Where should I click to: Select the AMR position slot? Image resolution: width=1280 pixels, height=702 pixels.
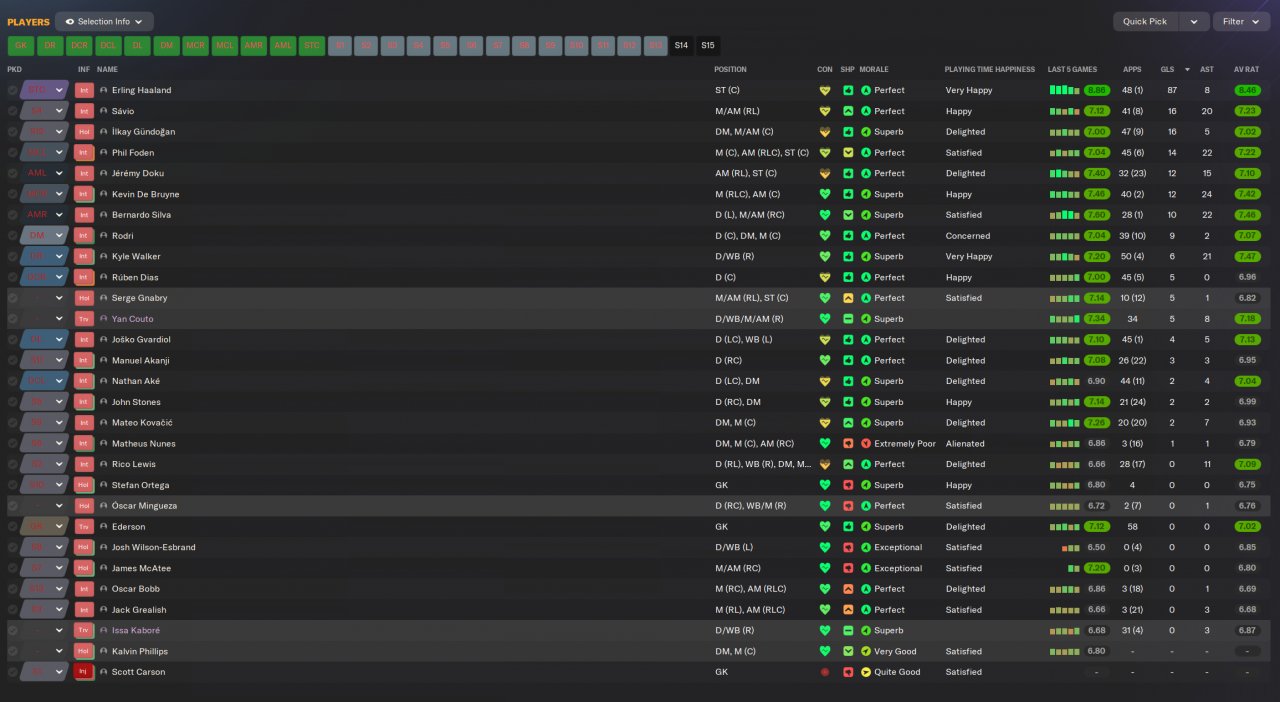(253, 45)
